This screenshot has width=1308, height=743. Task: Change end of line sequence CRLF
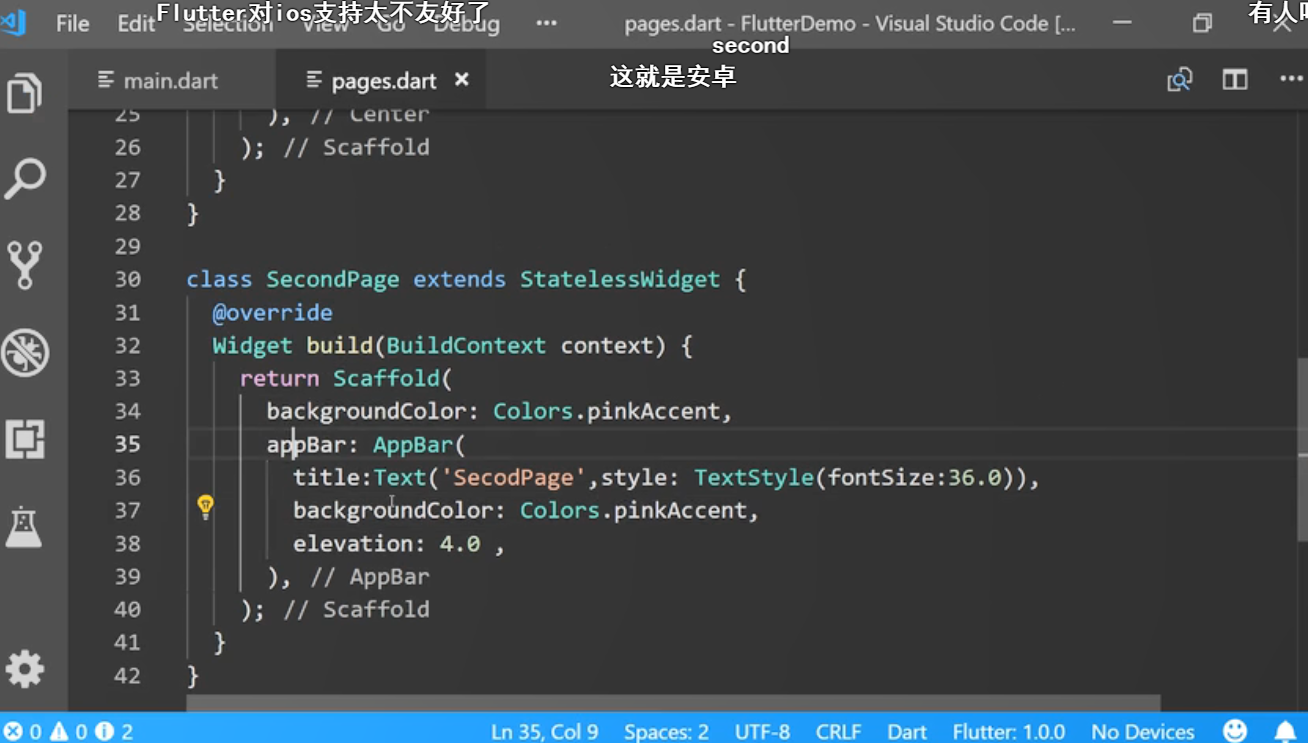(x=838, y=732)
